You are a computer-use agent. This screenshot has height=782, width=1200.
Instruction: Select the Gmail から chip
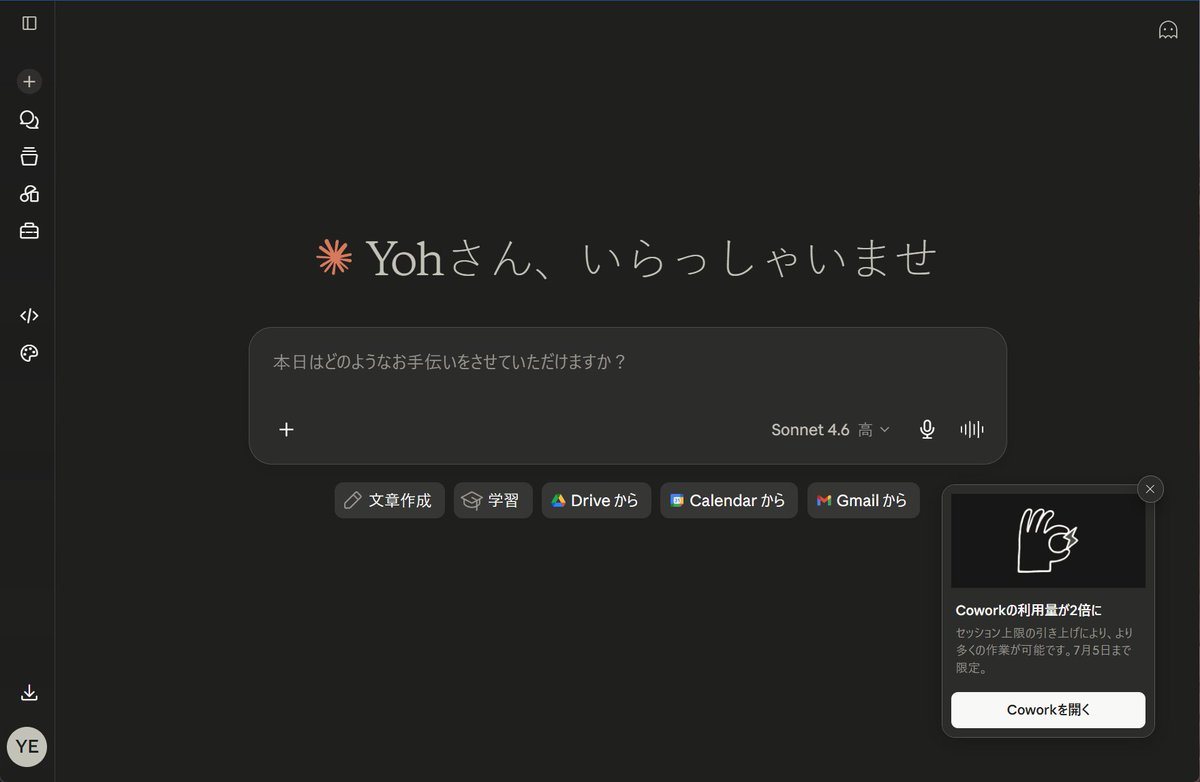coord(863,500)
